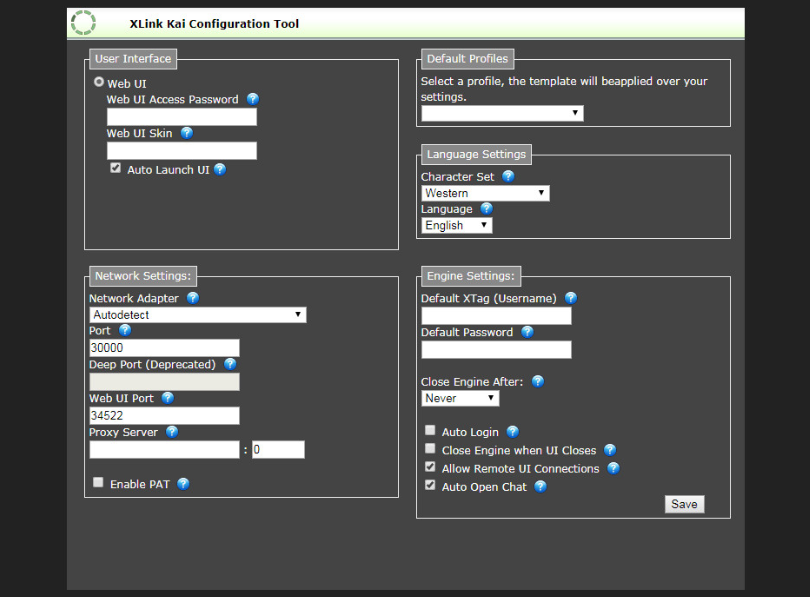
Task: Click the Engine Settings section heading
Action: (x=471, y=276)
